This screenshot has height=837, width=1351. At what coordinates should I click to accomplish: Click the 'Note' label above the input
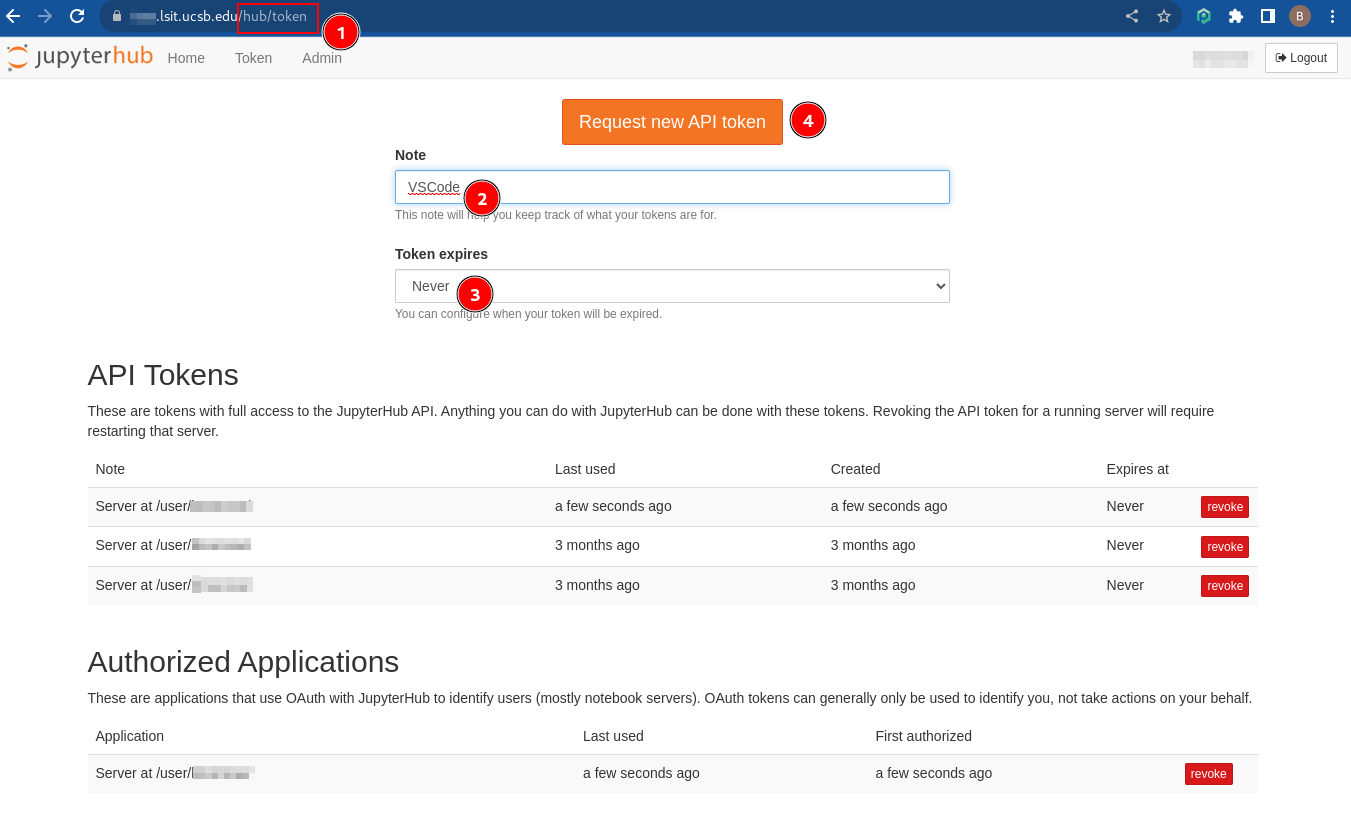click(410, 155)
